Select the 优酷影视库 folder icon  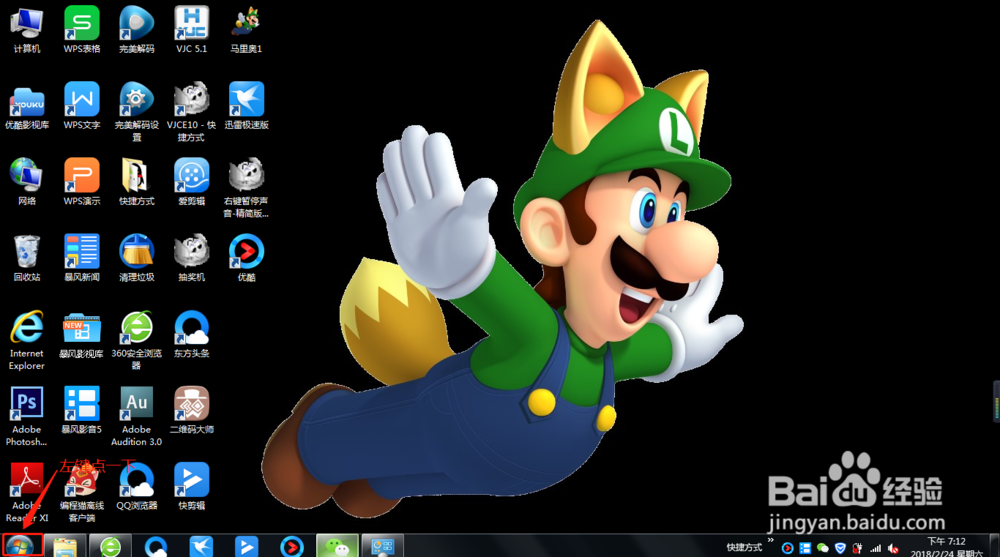(x=27, y=106)
